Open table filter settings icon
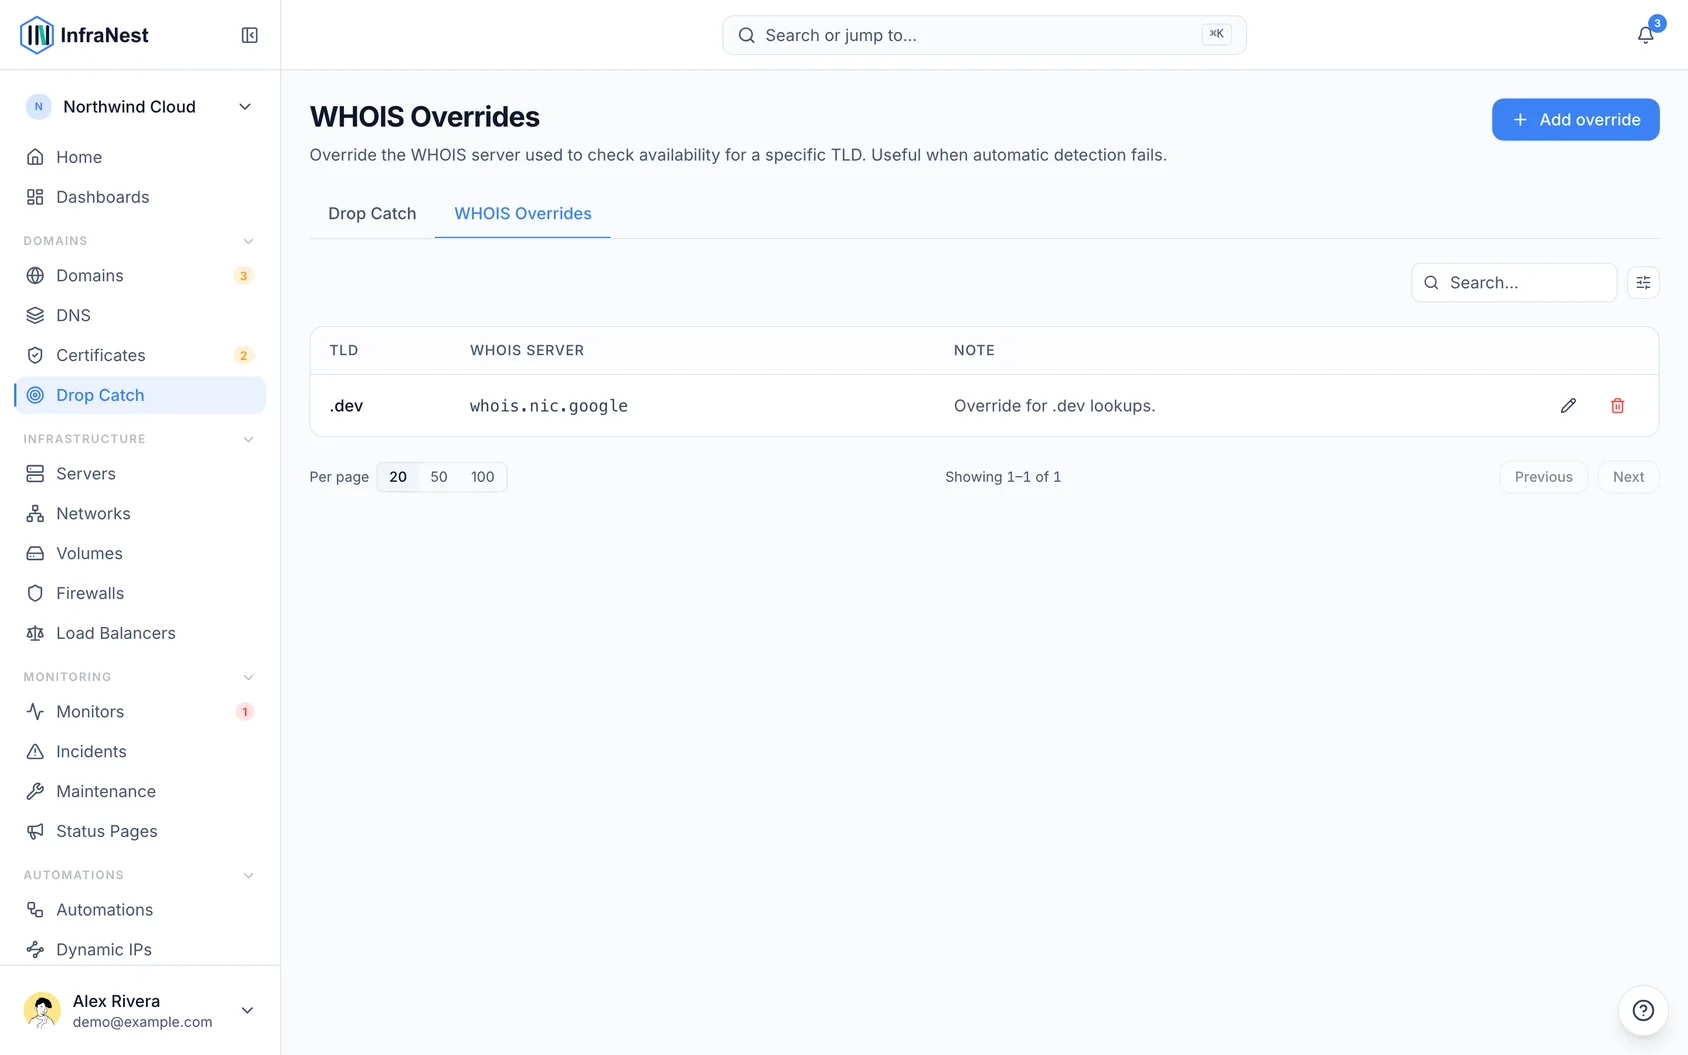Screen dimensions: 1688x1055 tap(1643, 283)
